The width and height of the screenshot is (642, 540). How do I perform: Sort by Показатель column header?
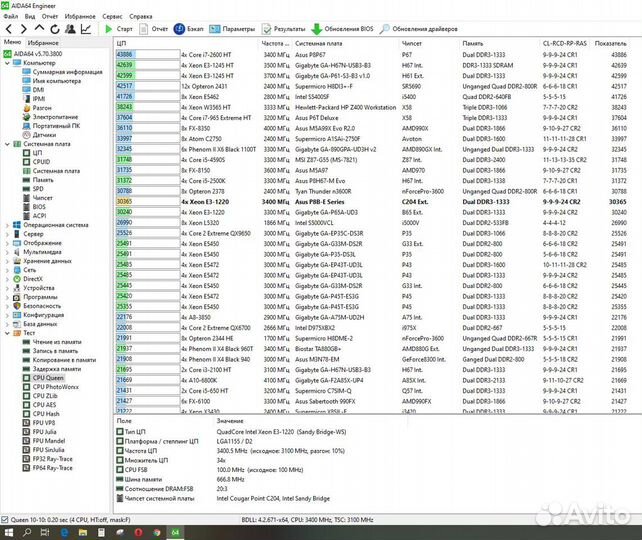coord(610,43)
